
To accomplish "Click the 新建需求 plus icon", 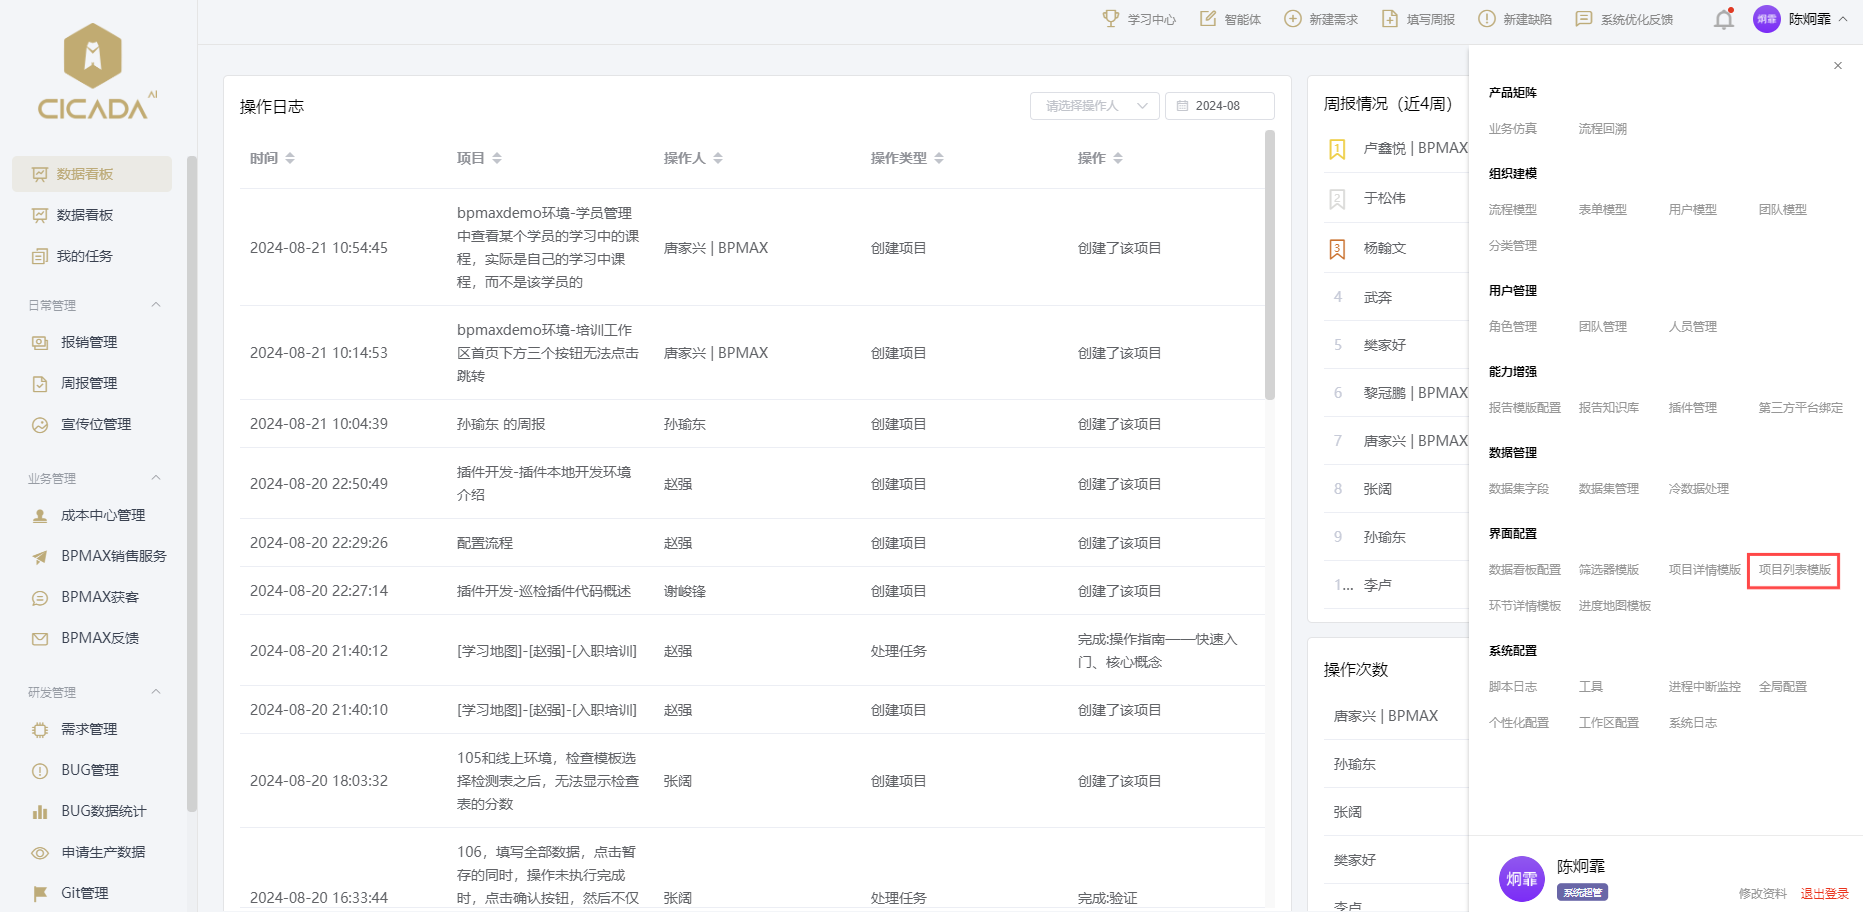I will (x=1293, y=19).
